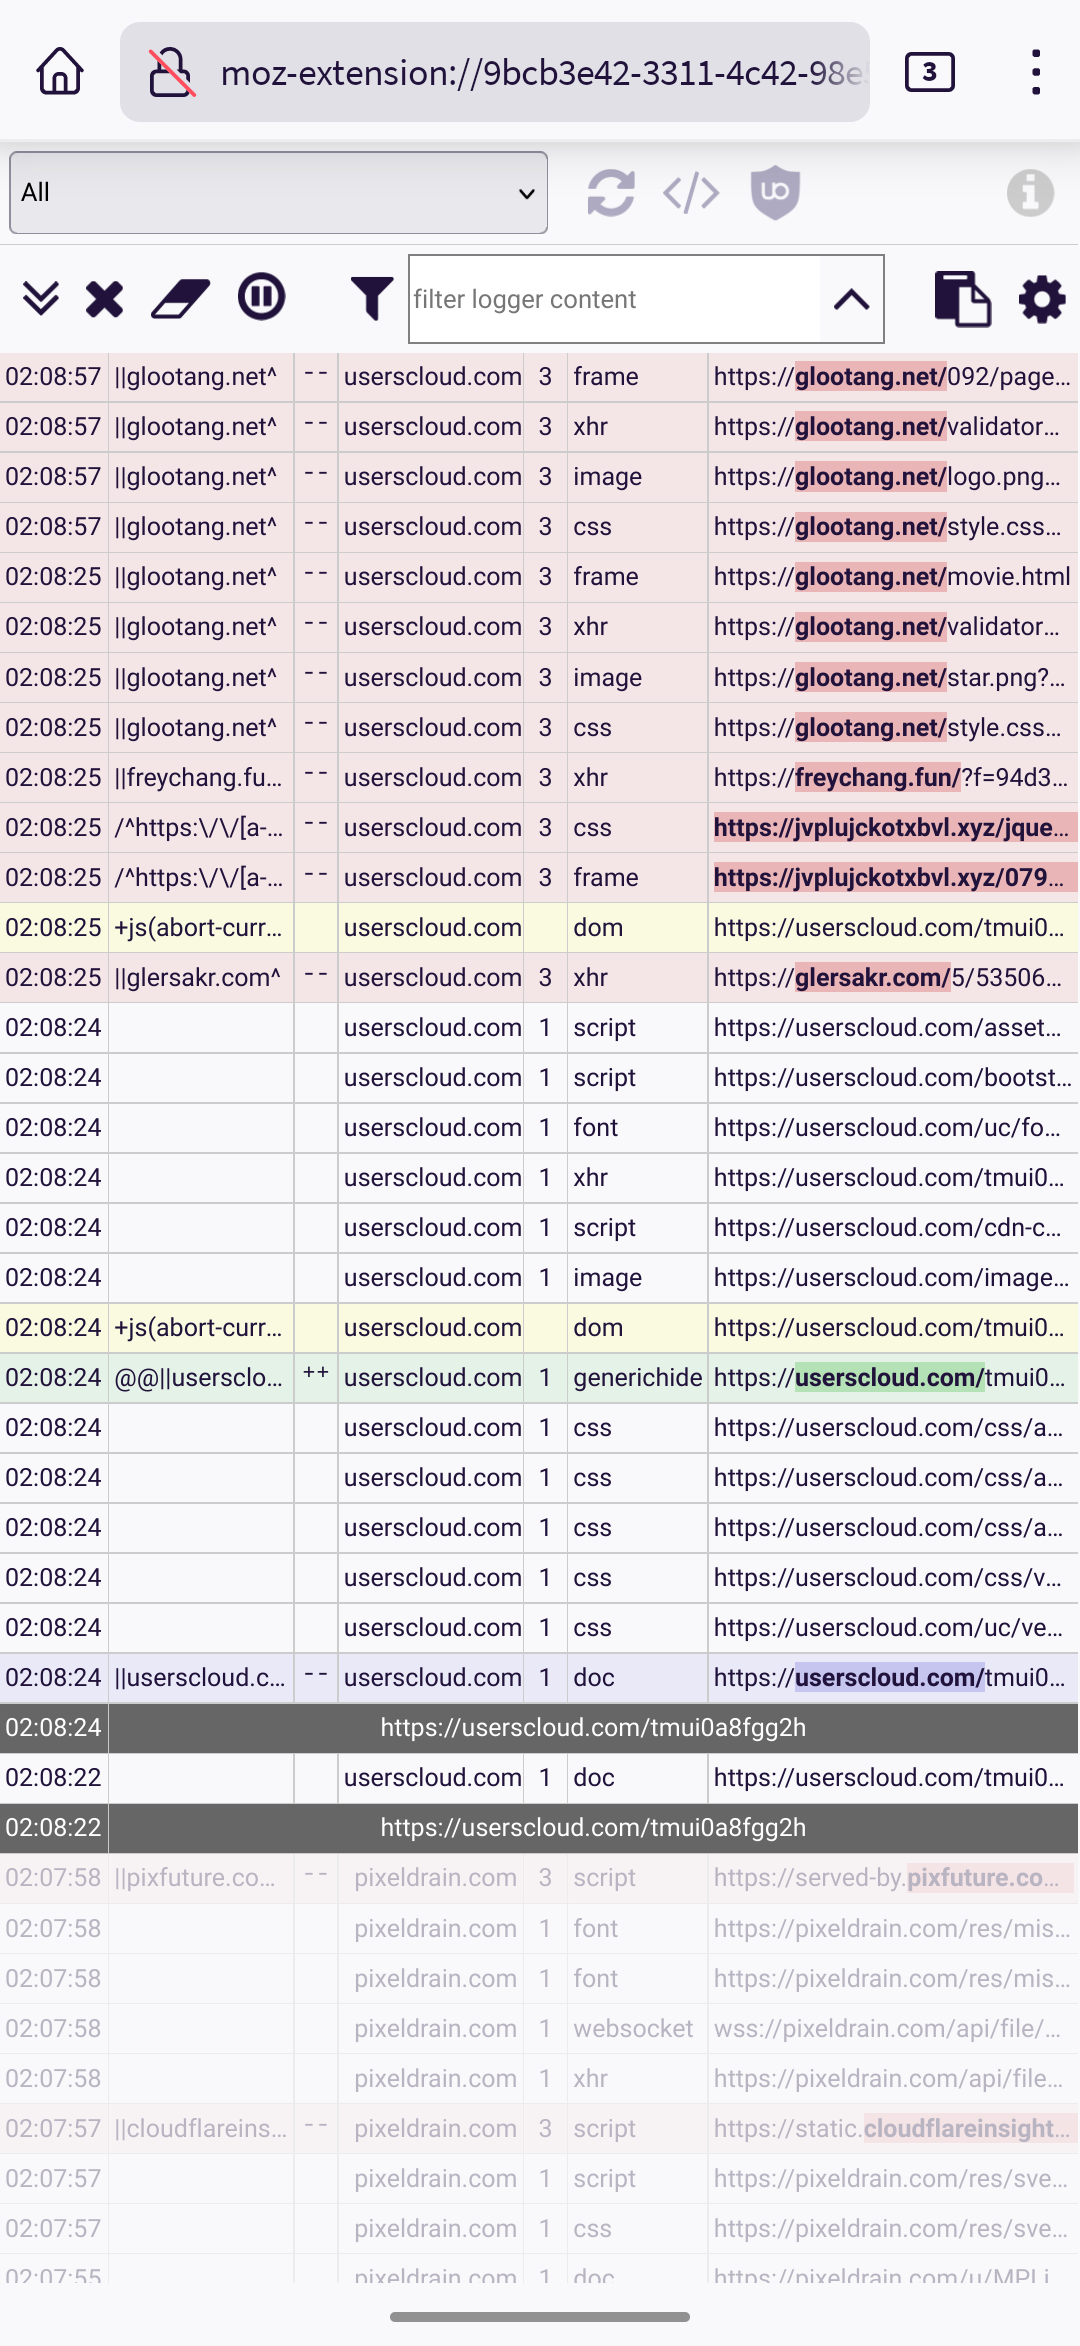Open the DOM inspector code icon
This screenshot has height=2346, width=1080.
pyautogui.click(x=691, y=192)
